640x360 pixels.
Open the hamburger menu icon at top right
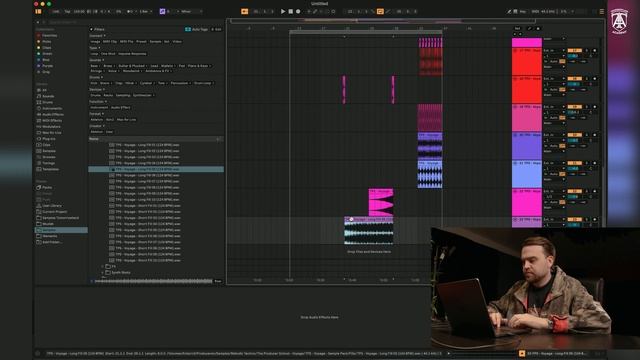coord(602,11)
